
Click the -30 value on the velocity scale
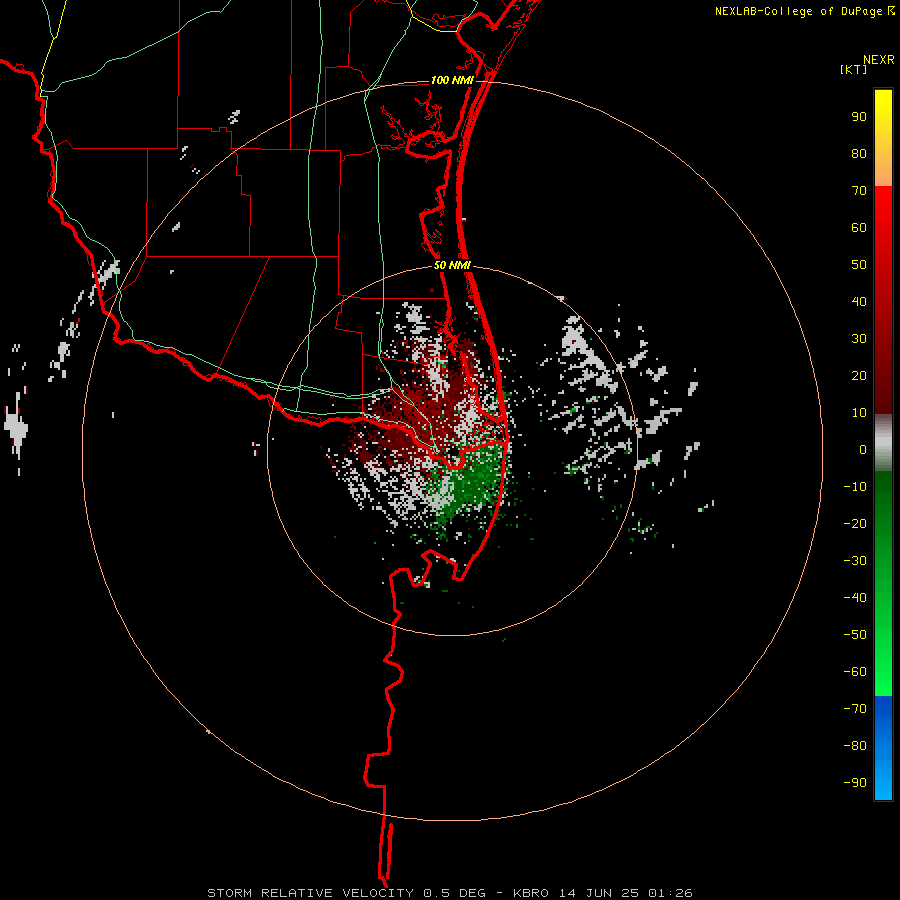[x=855, y=561]
